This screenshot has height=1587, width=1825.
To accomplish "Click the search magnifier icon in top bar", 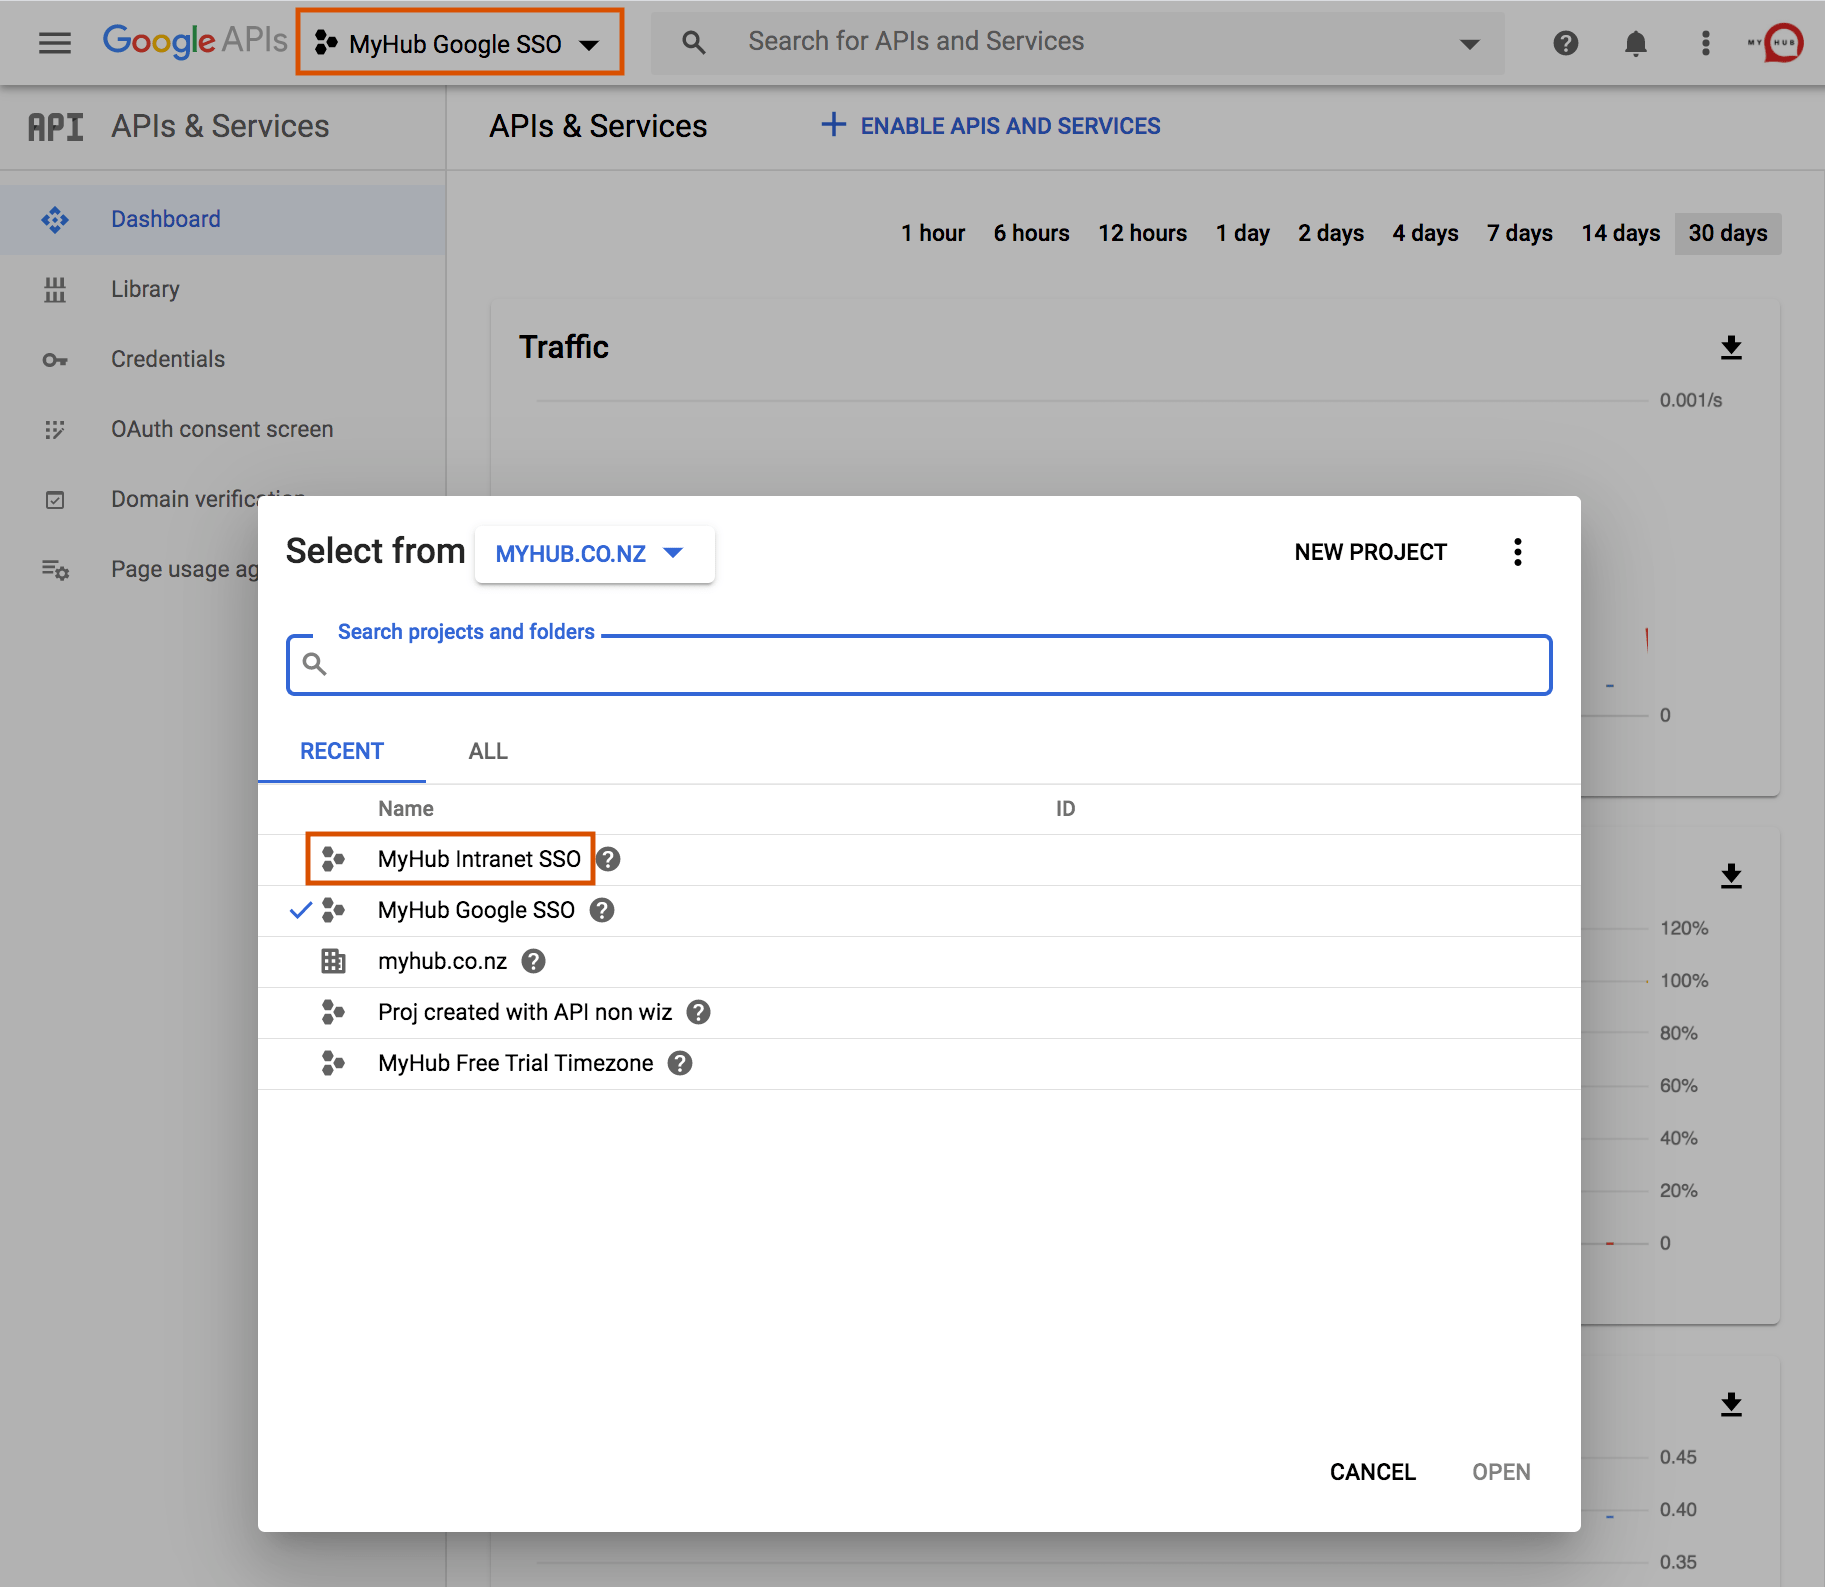I will coord(694,43).
